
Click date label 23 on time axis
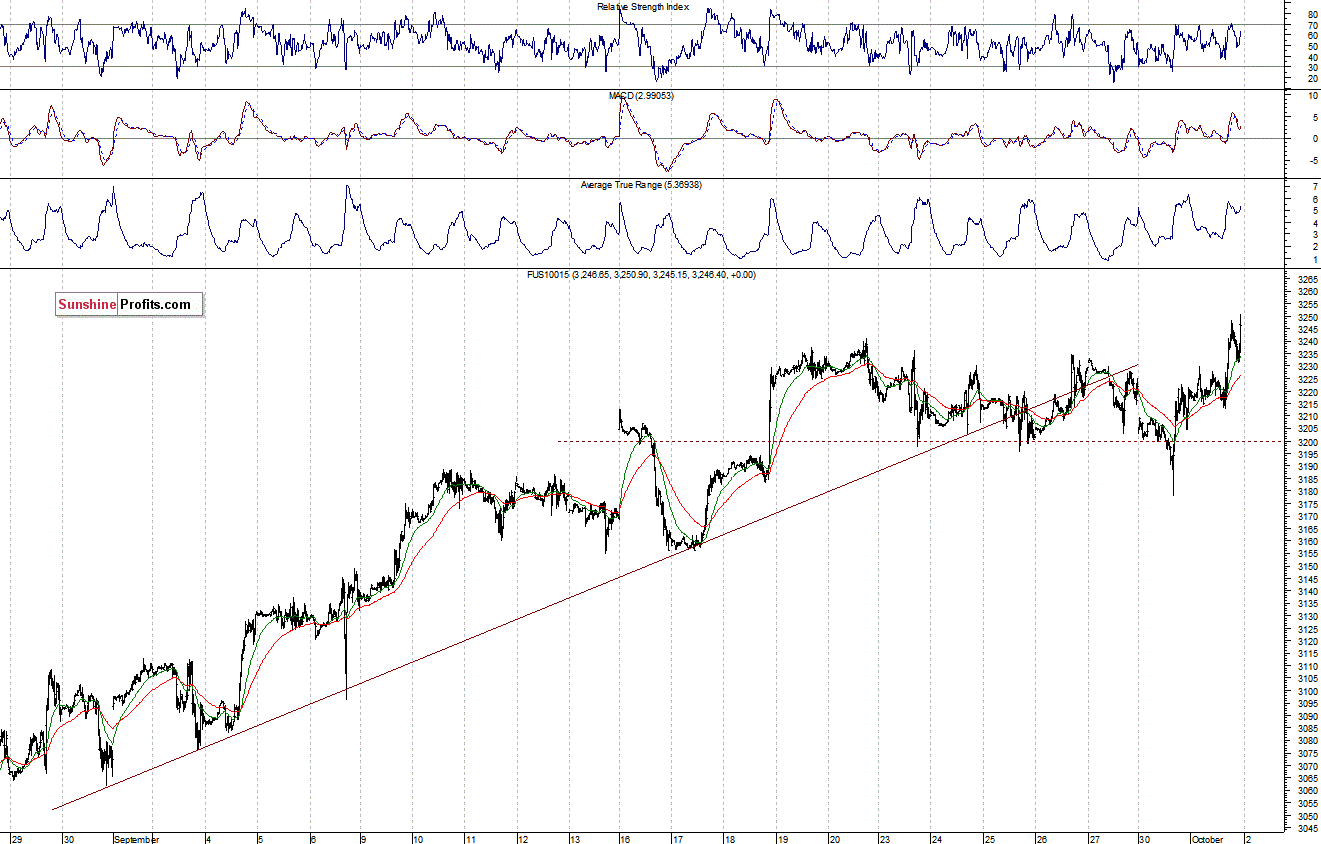pyautogui.click(x=886, y=839)
